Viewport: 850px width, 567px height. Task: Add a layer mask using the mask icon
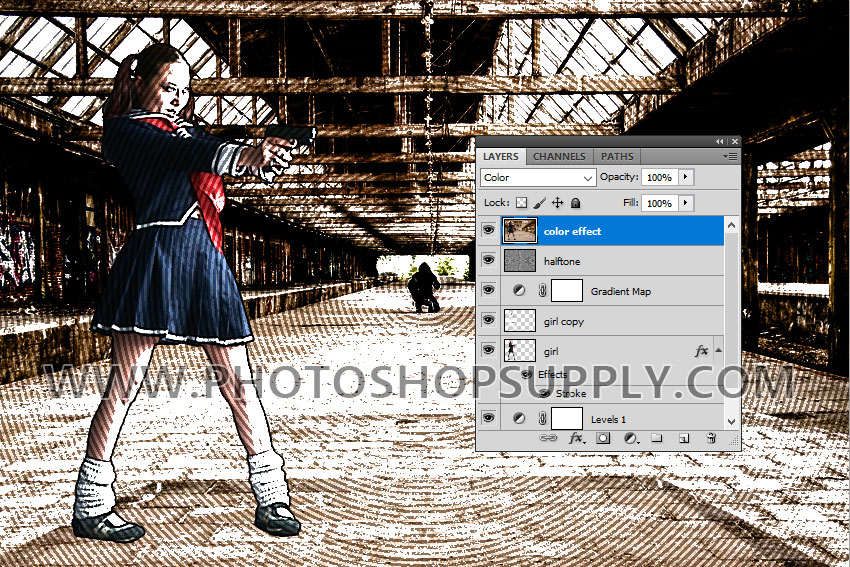pos(603,438)
